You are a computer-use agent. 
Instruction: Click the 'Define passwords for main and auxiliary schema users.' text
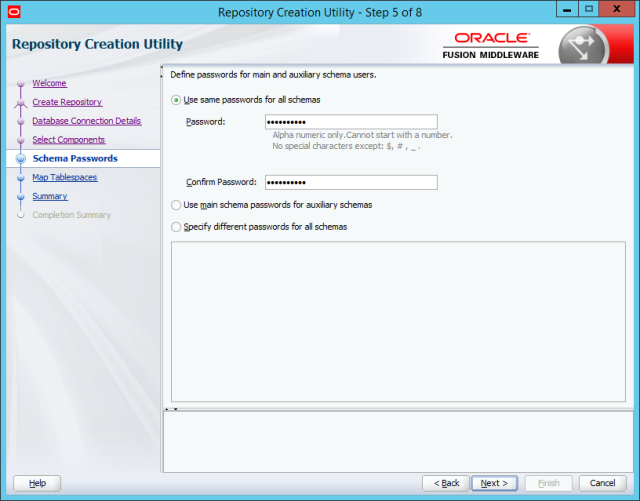coord(273,75)
